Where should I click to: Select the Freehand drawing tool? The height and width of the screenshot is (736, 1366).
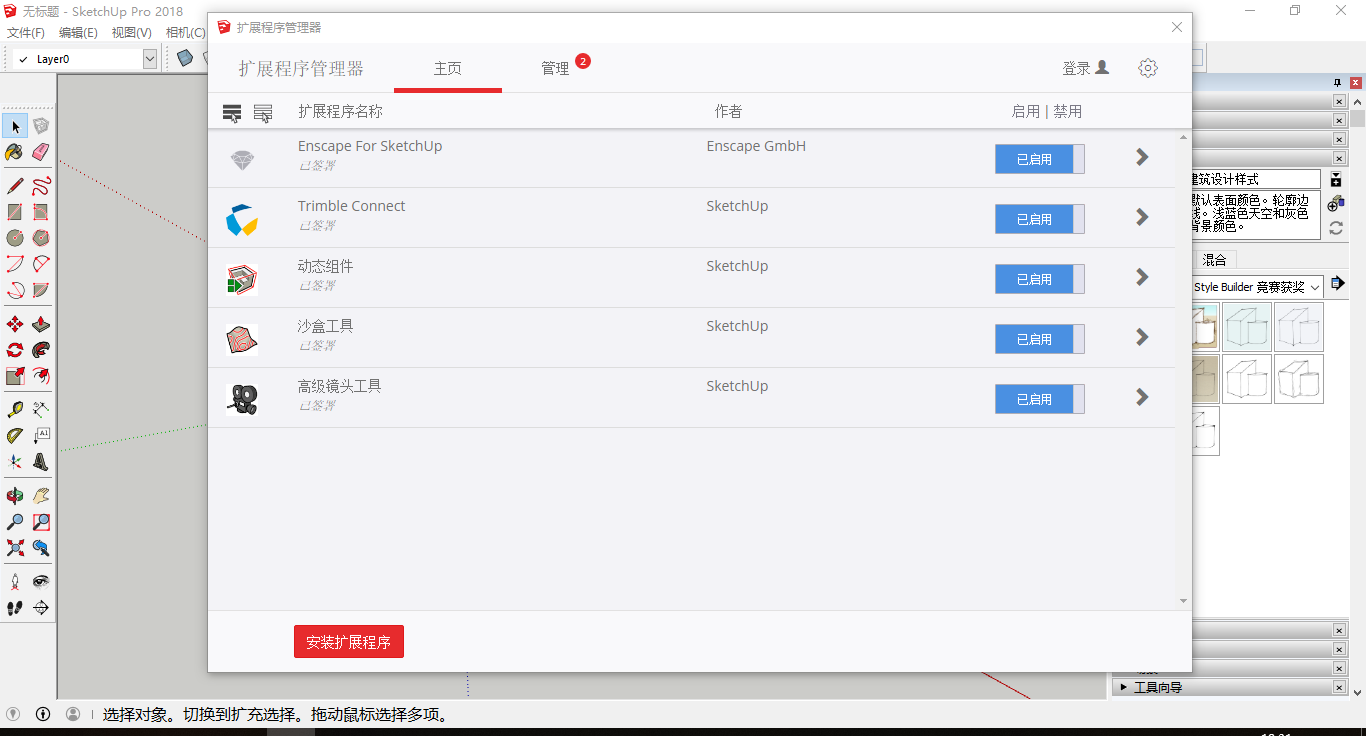[x=41, y=185]
